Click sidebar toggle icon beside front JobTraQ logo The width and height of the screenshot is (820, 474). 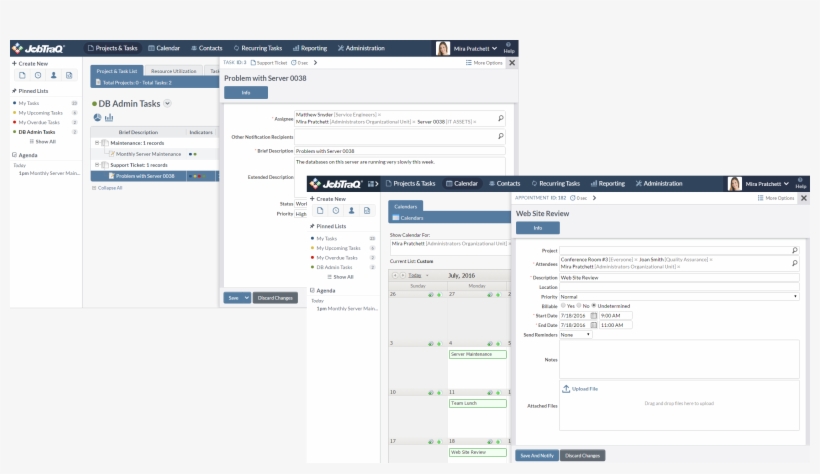pos(372,184)
